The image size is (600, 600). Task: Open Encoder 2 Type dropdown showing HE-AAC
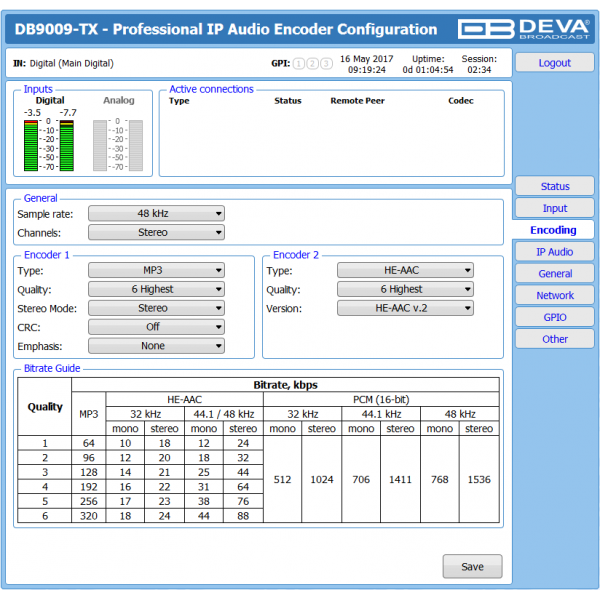[x=405, y=270]
